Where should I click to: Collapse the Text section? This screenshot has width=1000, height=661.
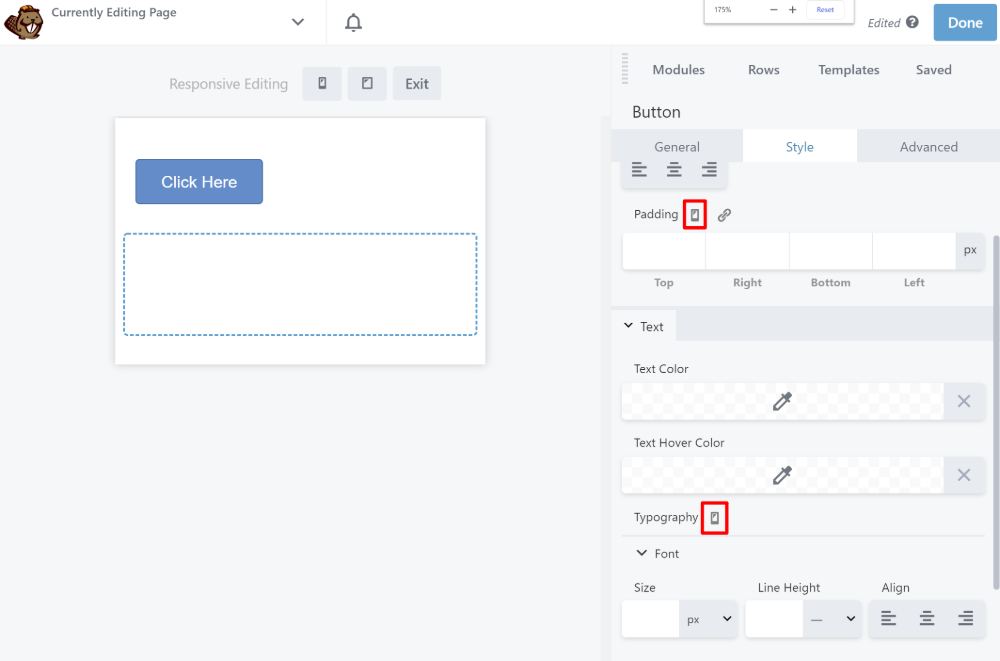[643, 327]
